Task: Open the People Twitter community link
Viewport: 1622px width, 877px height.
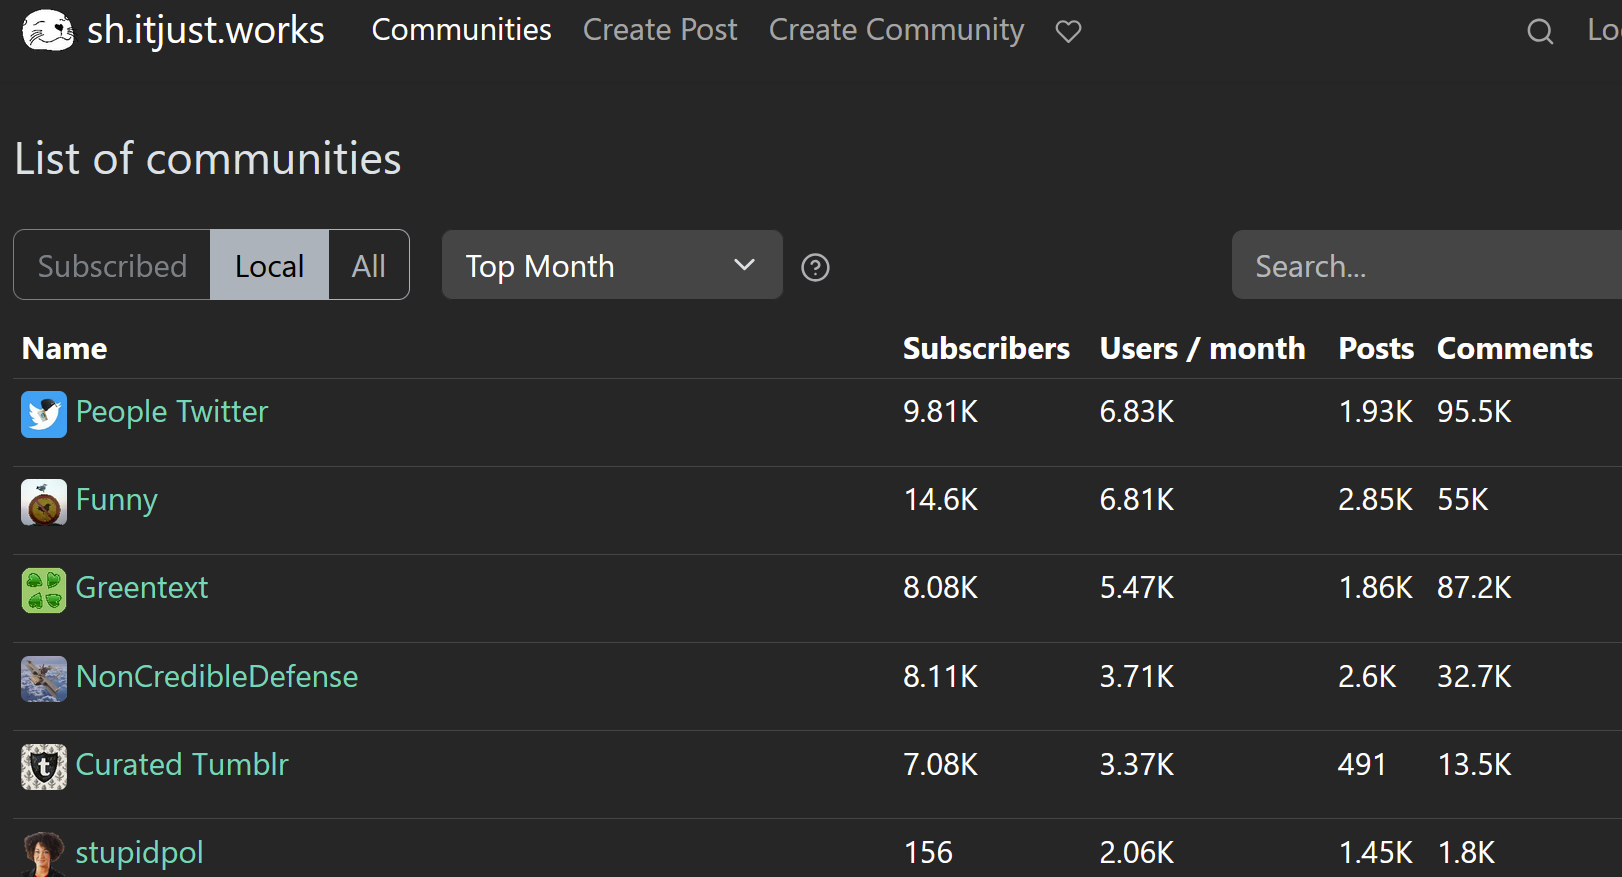Action: tap(172, 412)
